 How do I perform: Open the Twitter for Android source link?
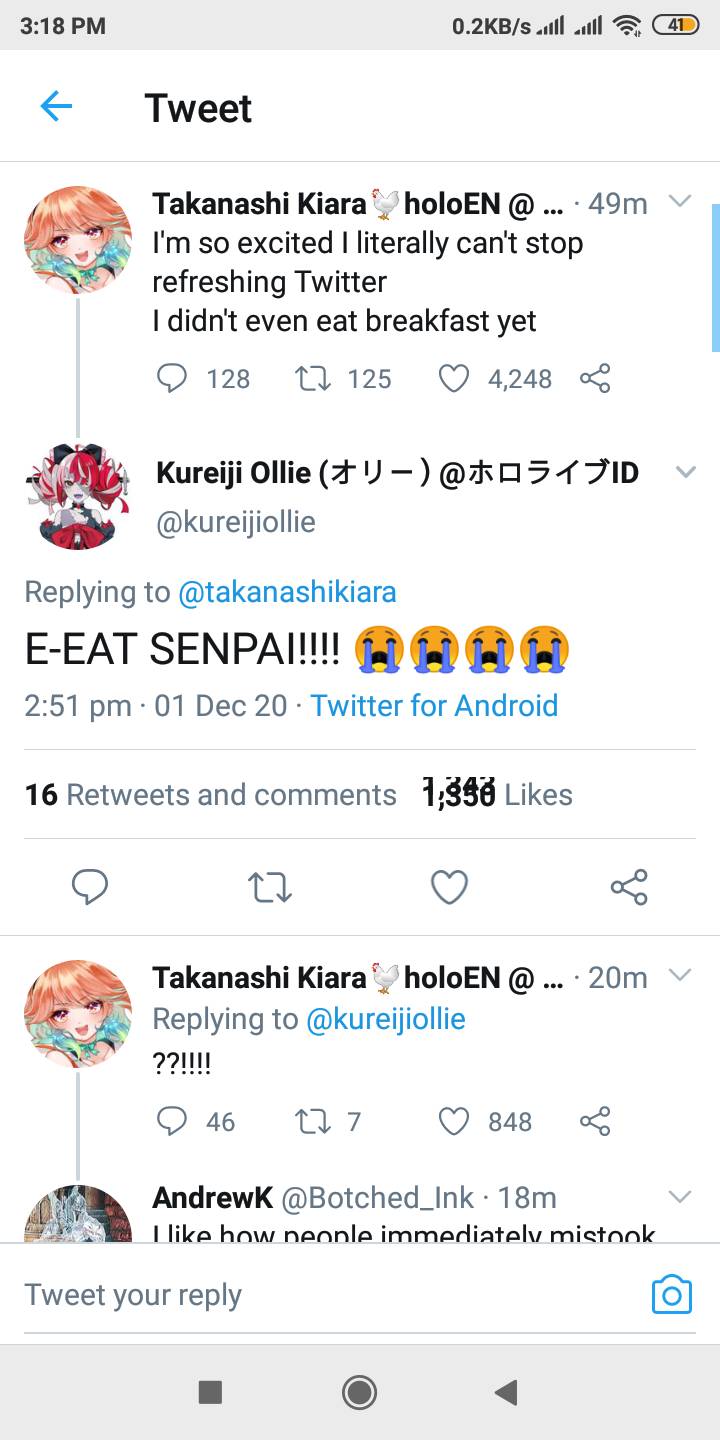coord(434,706)
